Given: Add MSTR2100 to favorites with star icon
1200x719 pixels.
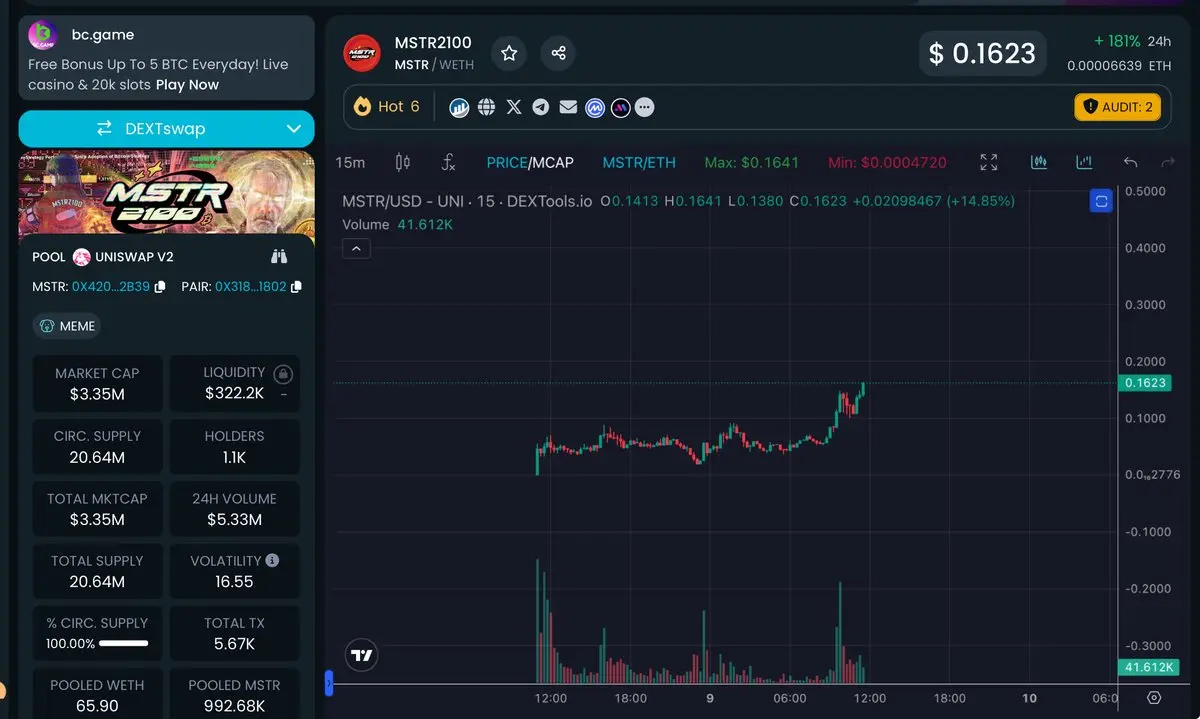Looking at the screenshot, I should pyautogui.click(x=509, y=53).
